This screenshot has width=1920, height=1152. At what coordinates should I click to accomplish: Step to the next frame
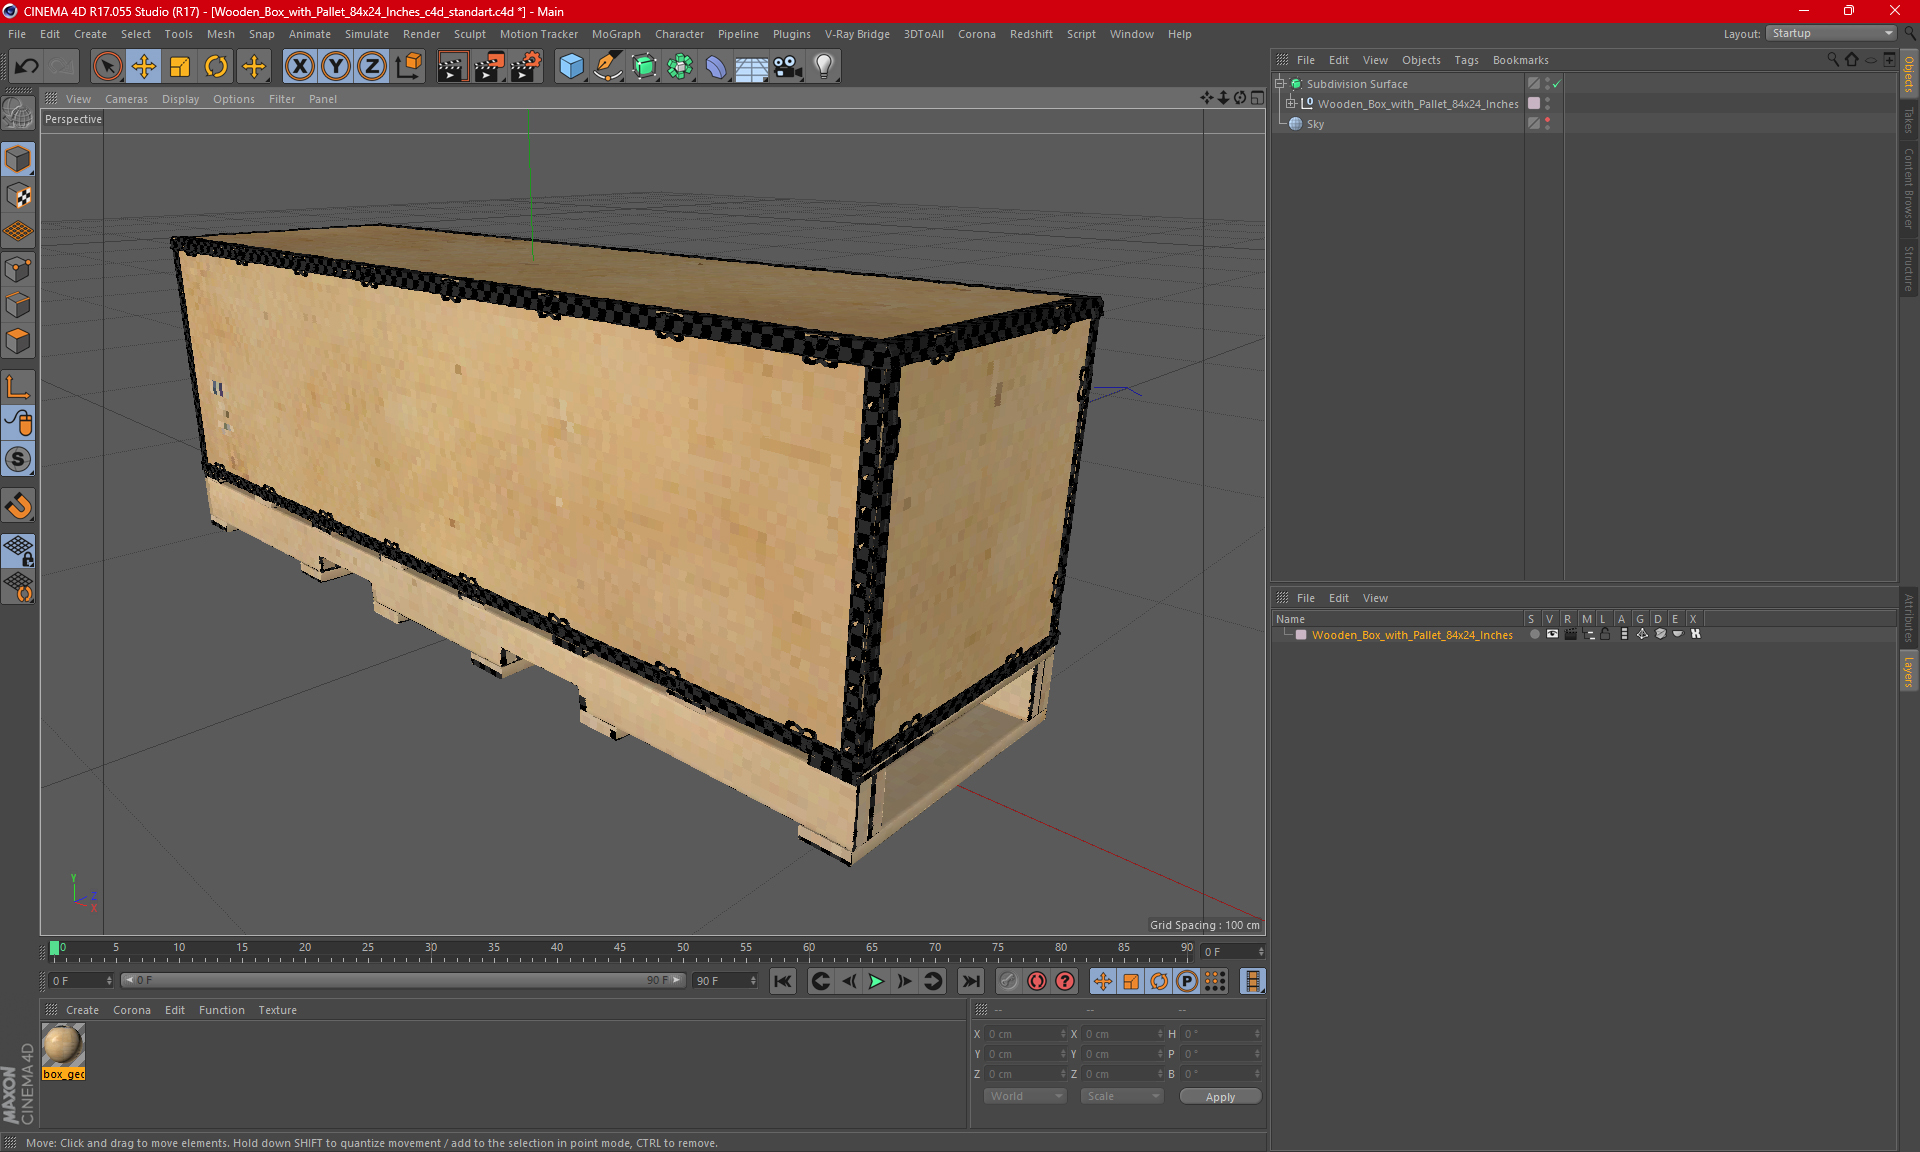[x=904, y=981]
